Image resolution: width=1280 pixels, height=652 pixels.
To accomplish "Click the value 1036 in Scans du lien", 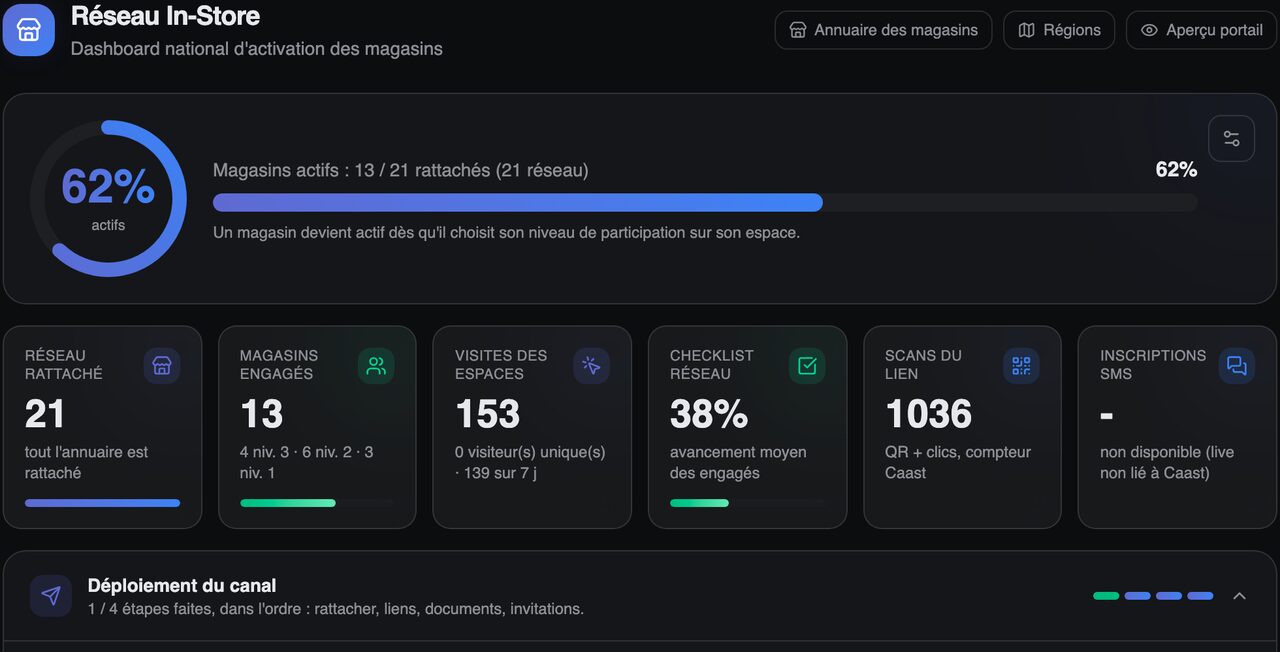I will (928, 414).
